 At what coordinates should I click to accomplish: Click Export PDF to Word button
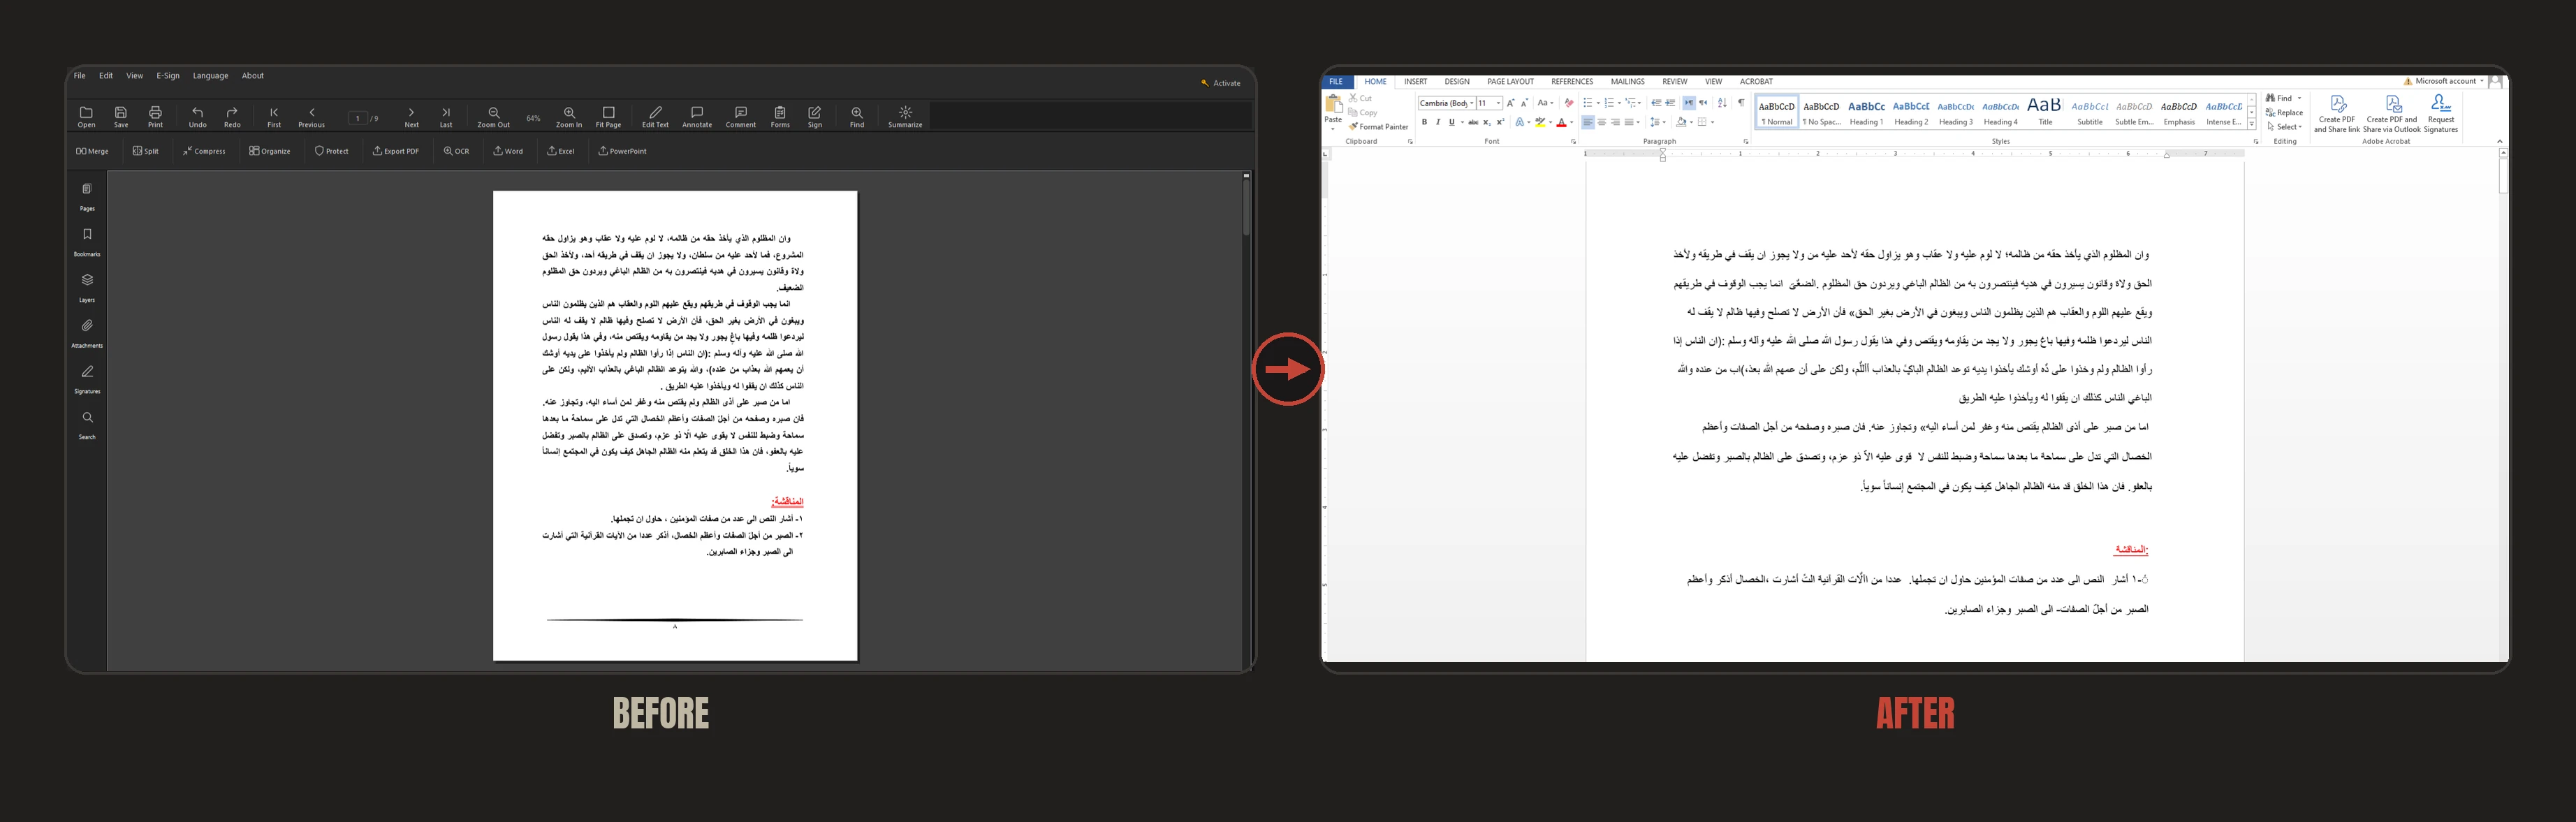pyautogui.click(x=508, y=151)
